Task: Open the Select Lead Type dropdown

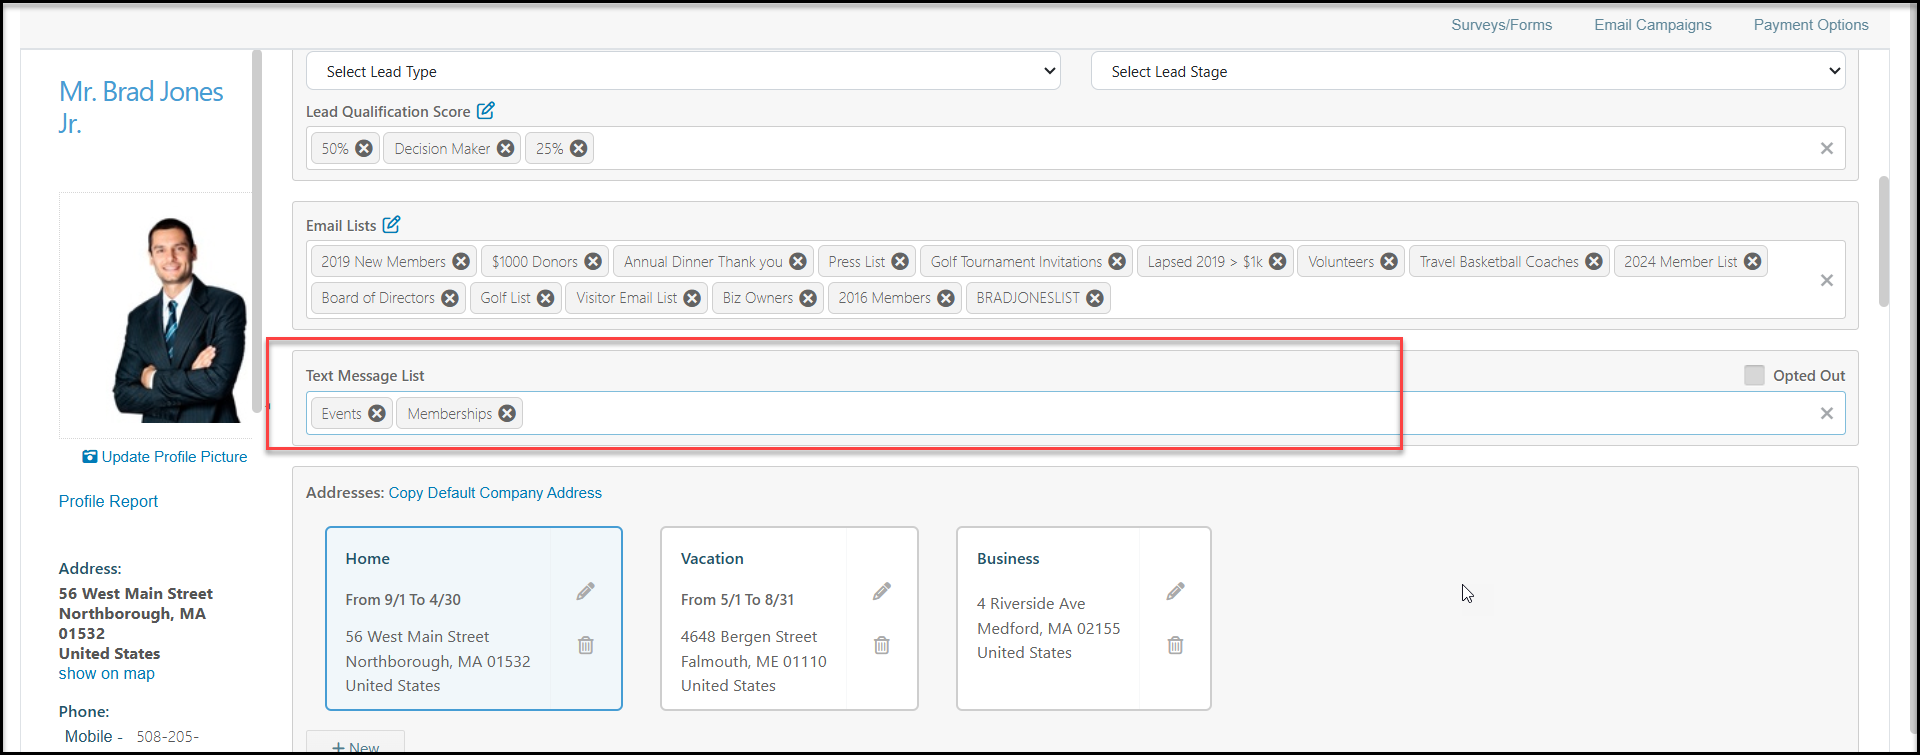Action: [683, 71]
